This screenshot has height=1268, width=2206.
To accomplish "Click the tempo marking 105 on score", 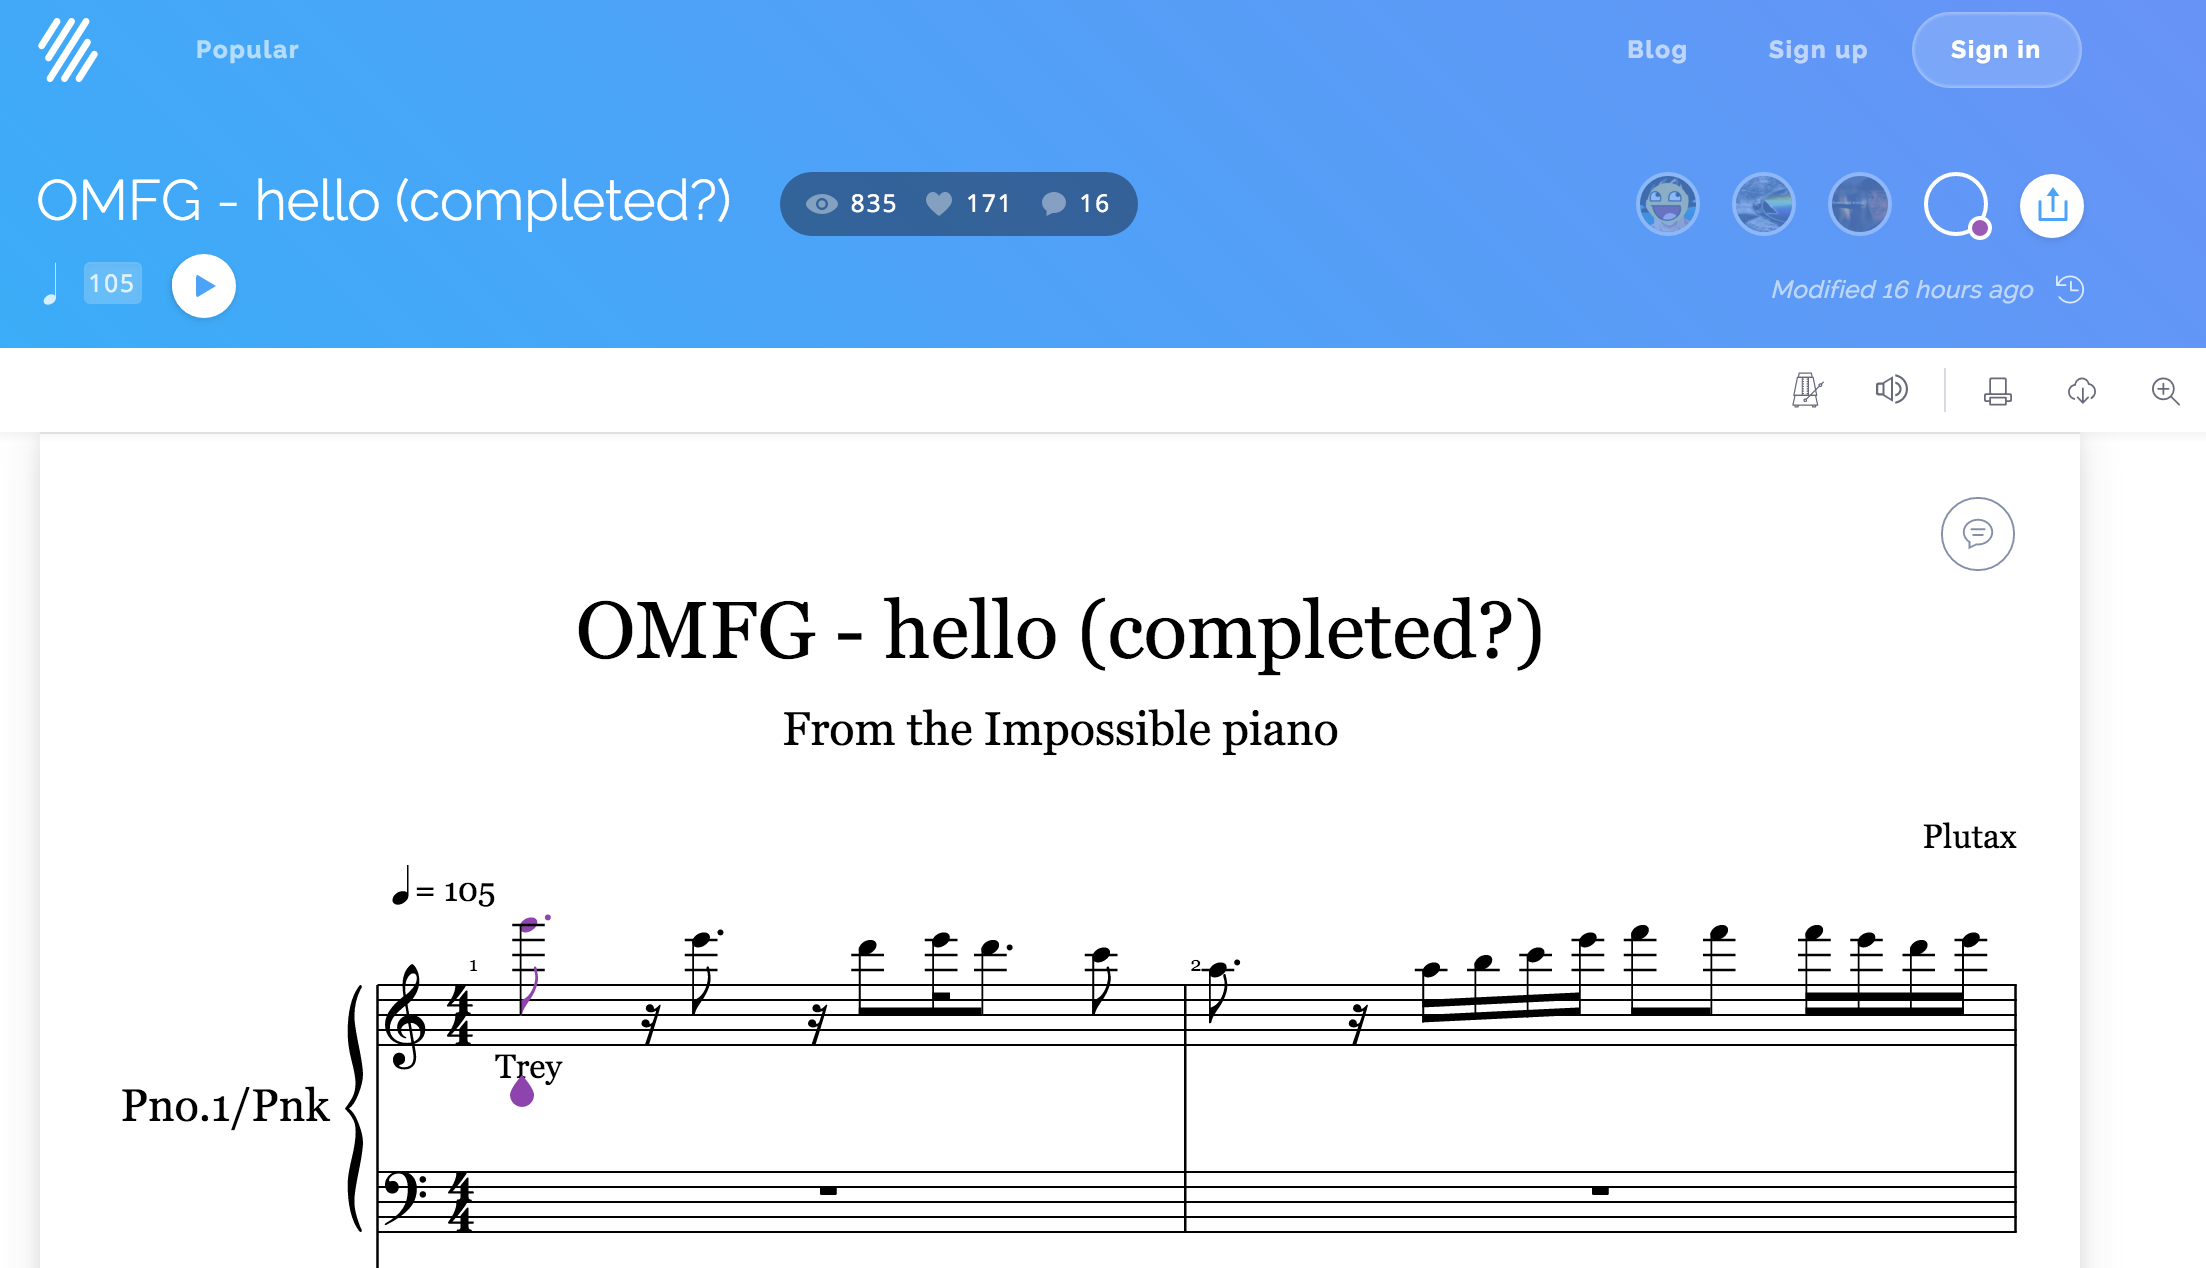I will tap(443, 888).
